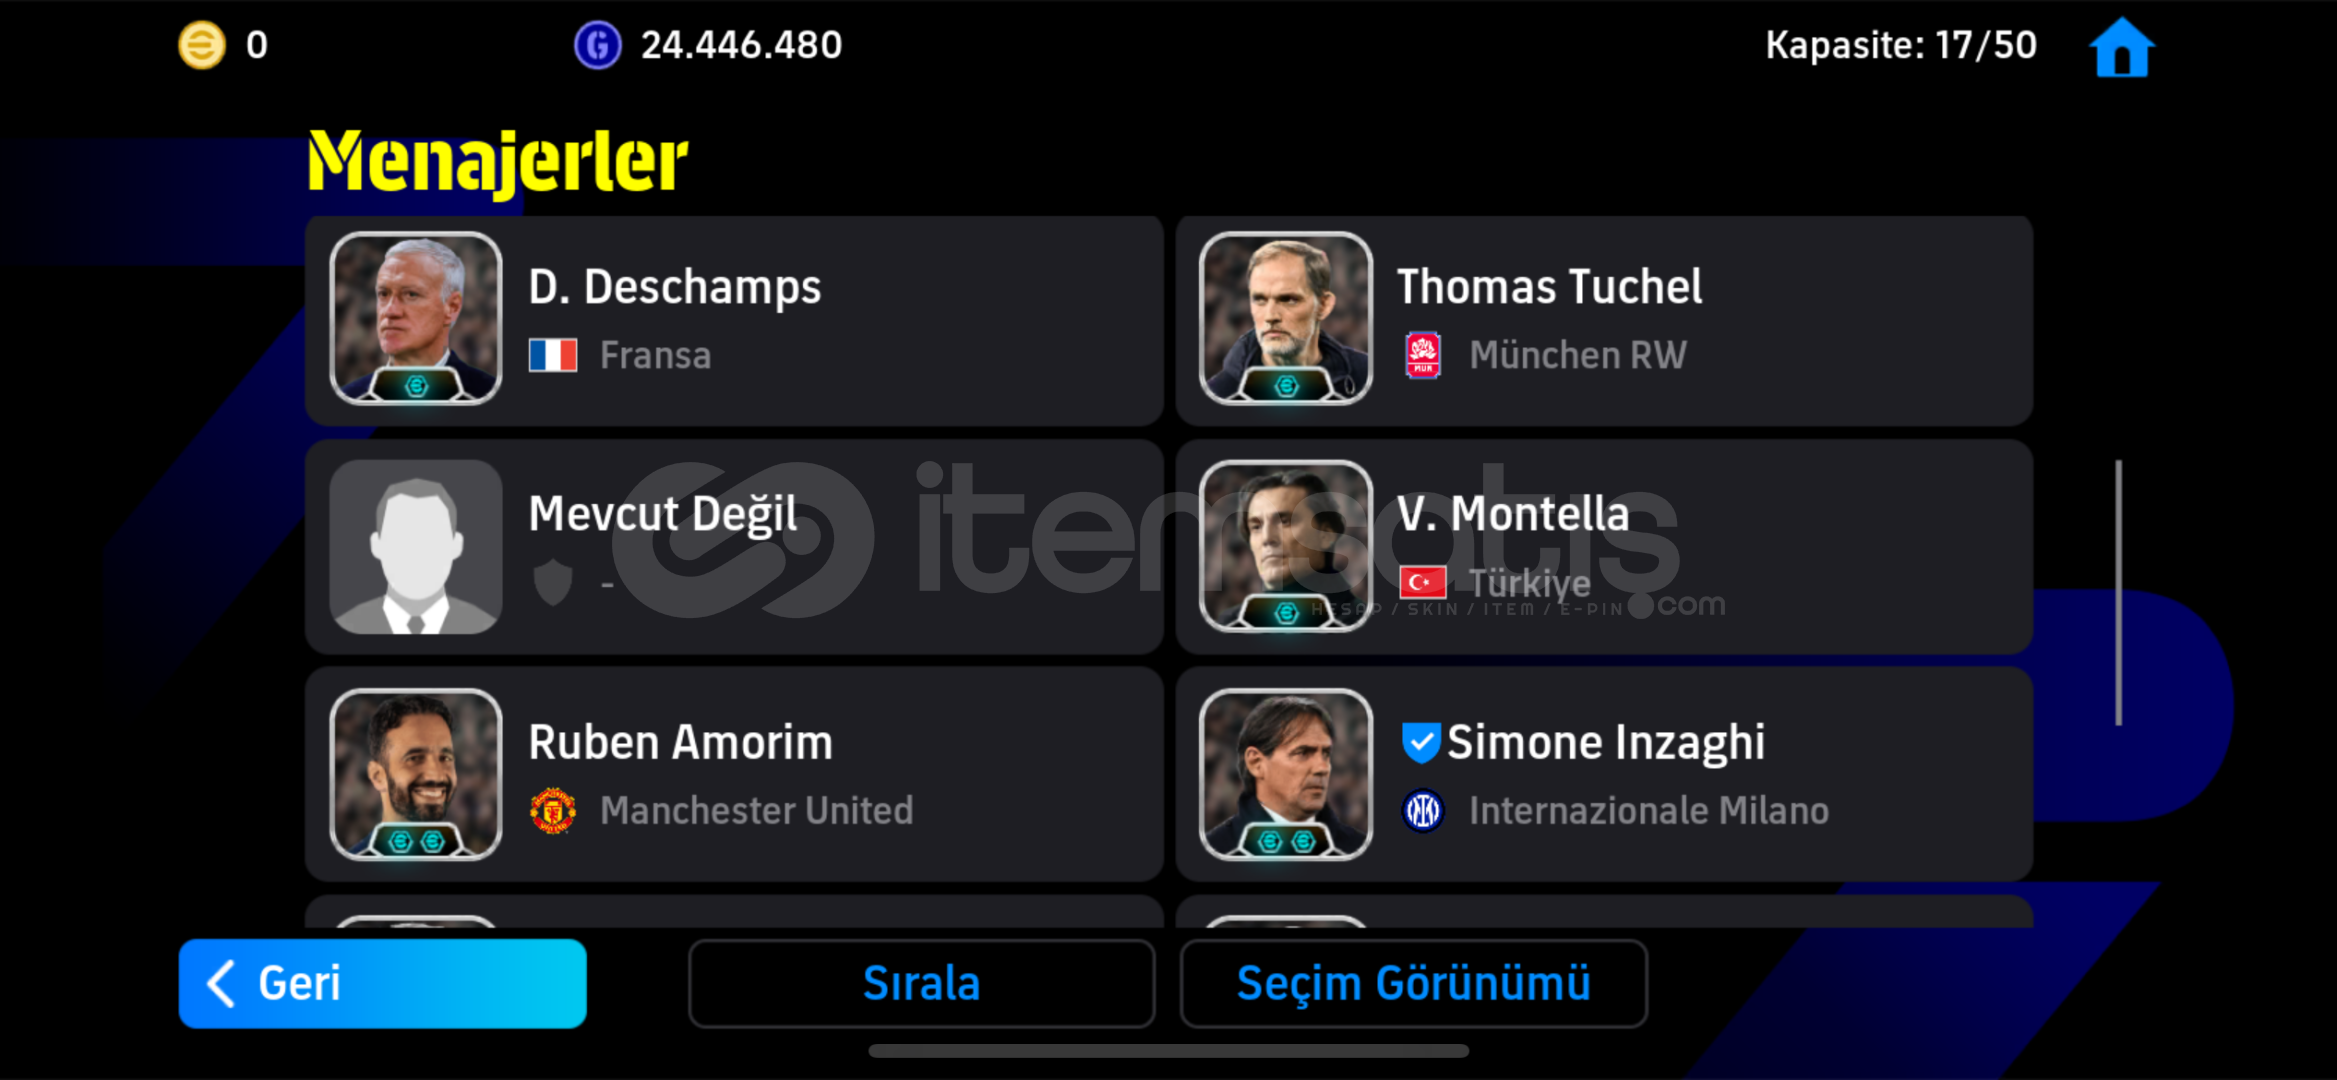Open Thomas Tuchel manager portrait

tap(1286, 318)
